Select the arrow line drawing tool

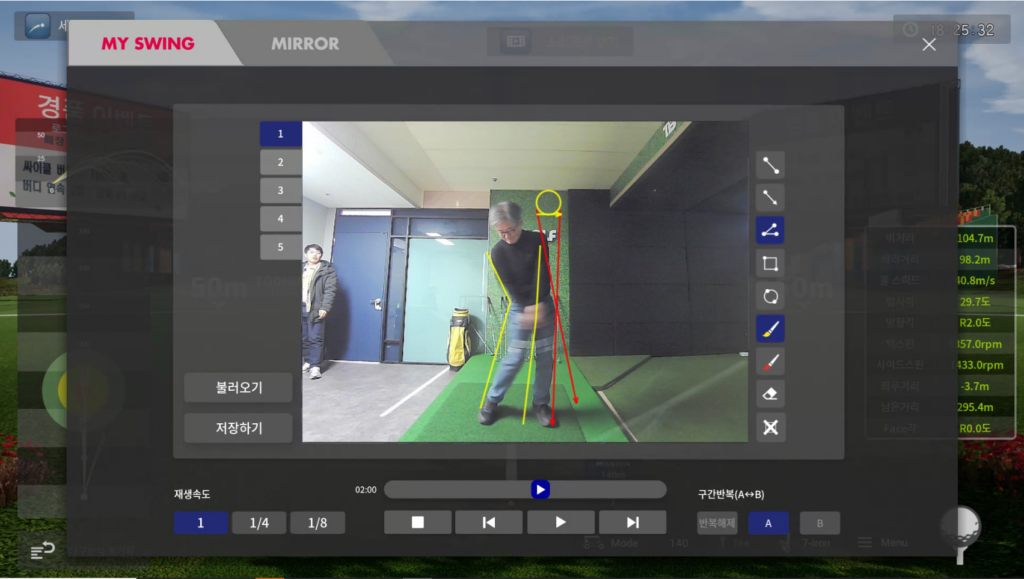pyautogui.click(x=770, y=198)
